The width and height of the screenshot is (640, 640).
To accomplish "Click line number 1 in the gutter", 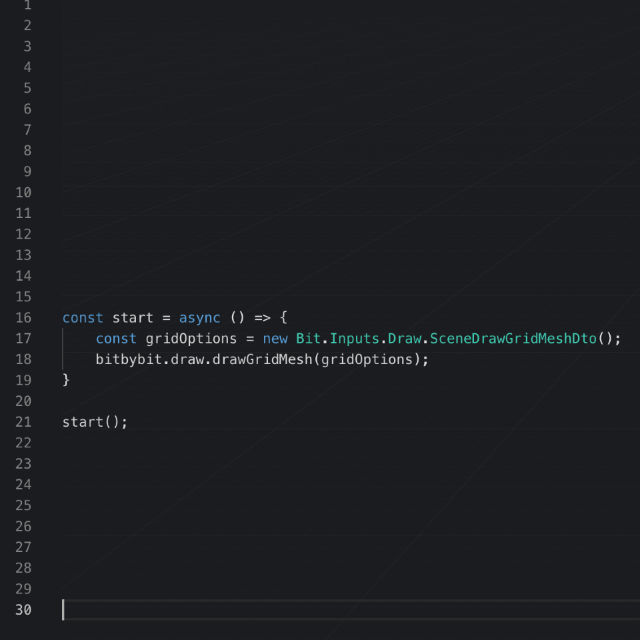I will tap(27, 5).
